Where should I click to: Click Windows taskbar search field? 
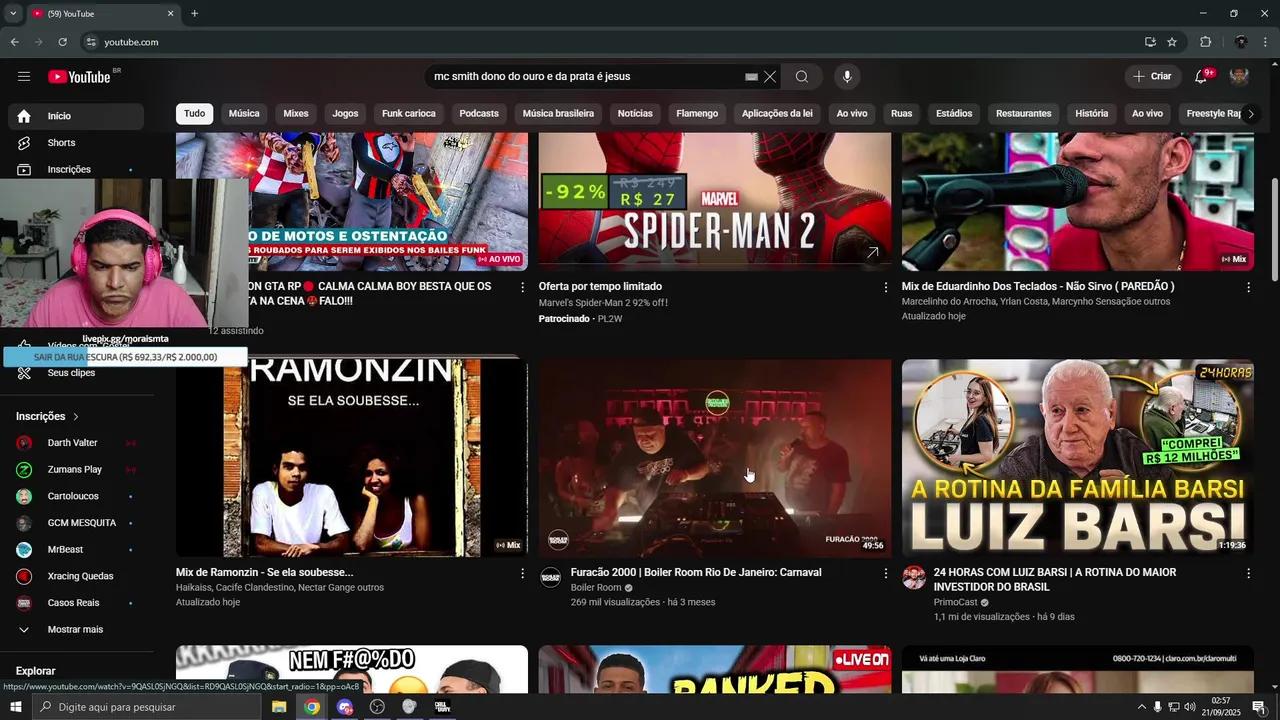pyautogui.click(x=147, y=707)
